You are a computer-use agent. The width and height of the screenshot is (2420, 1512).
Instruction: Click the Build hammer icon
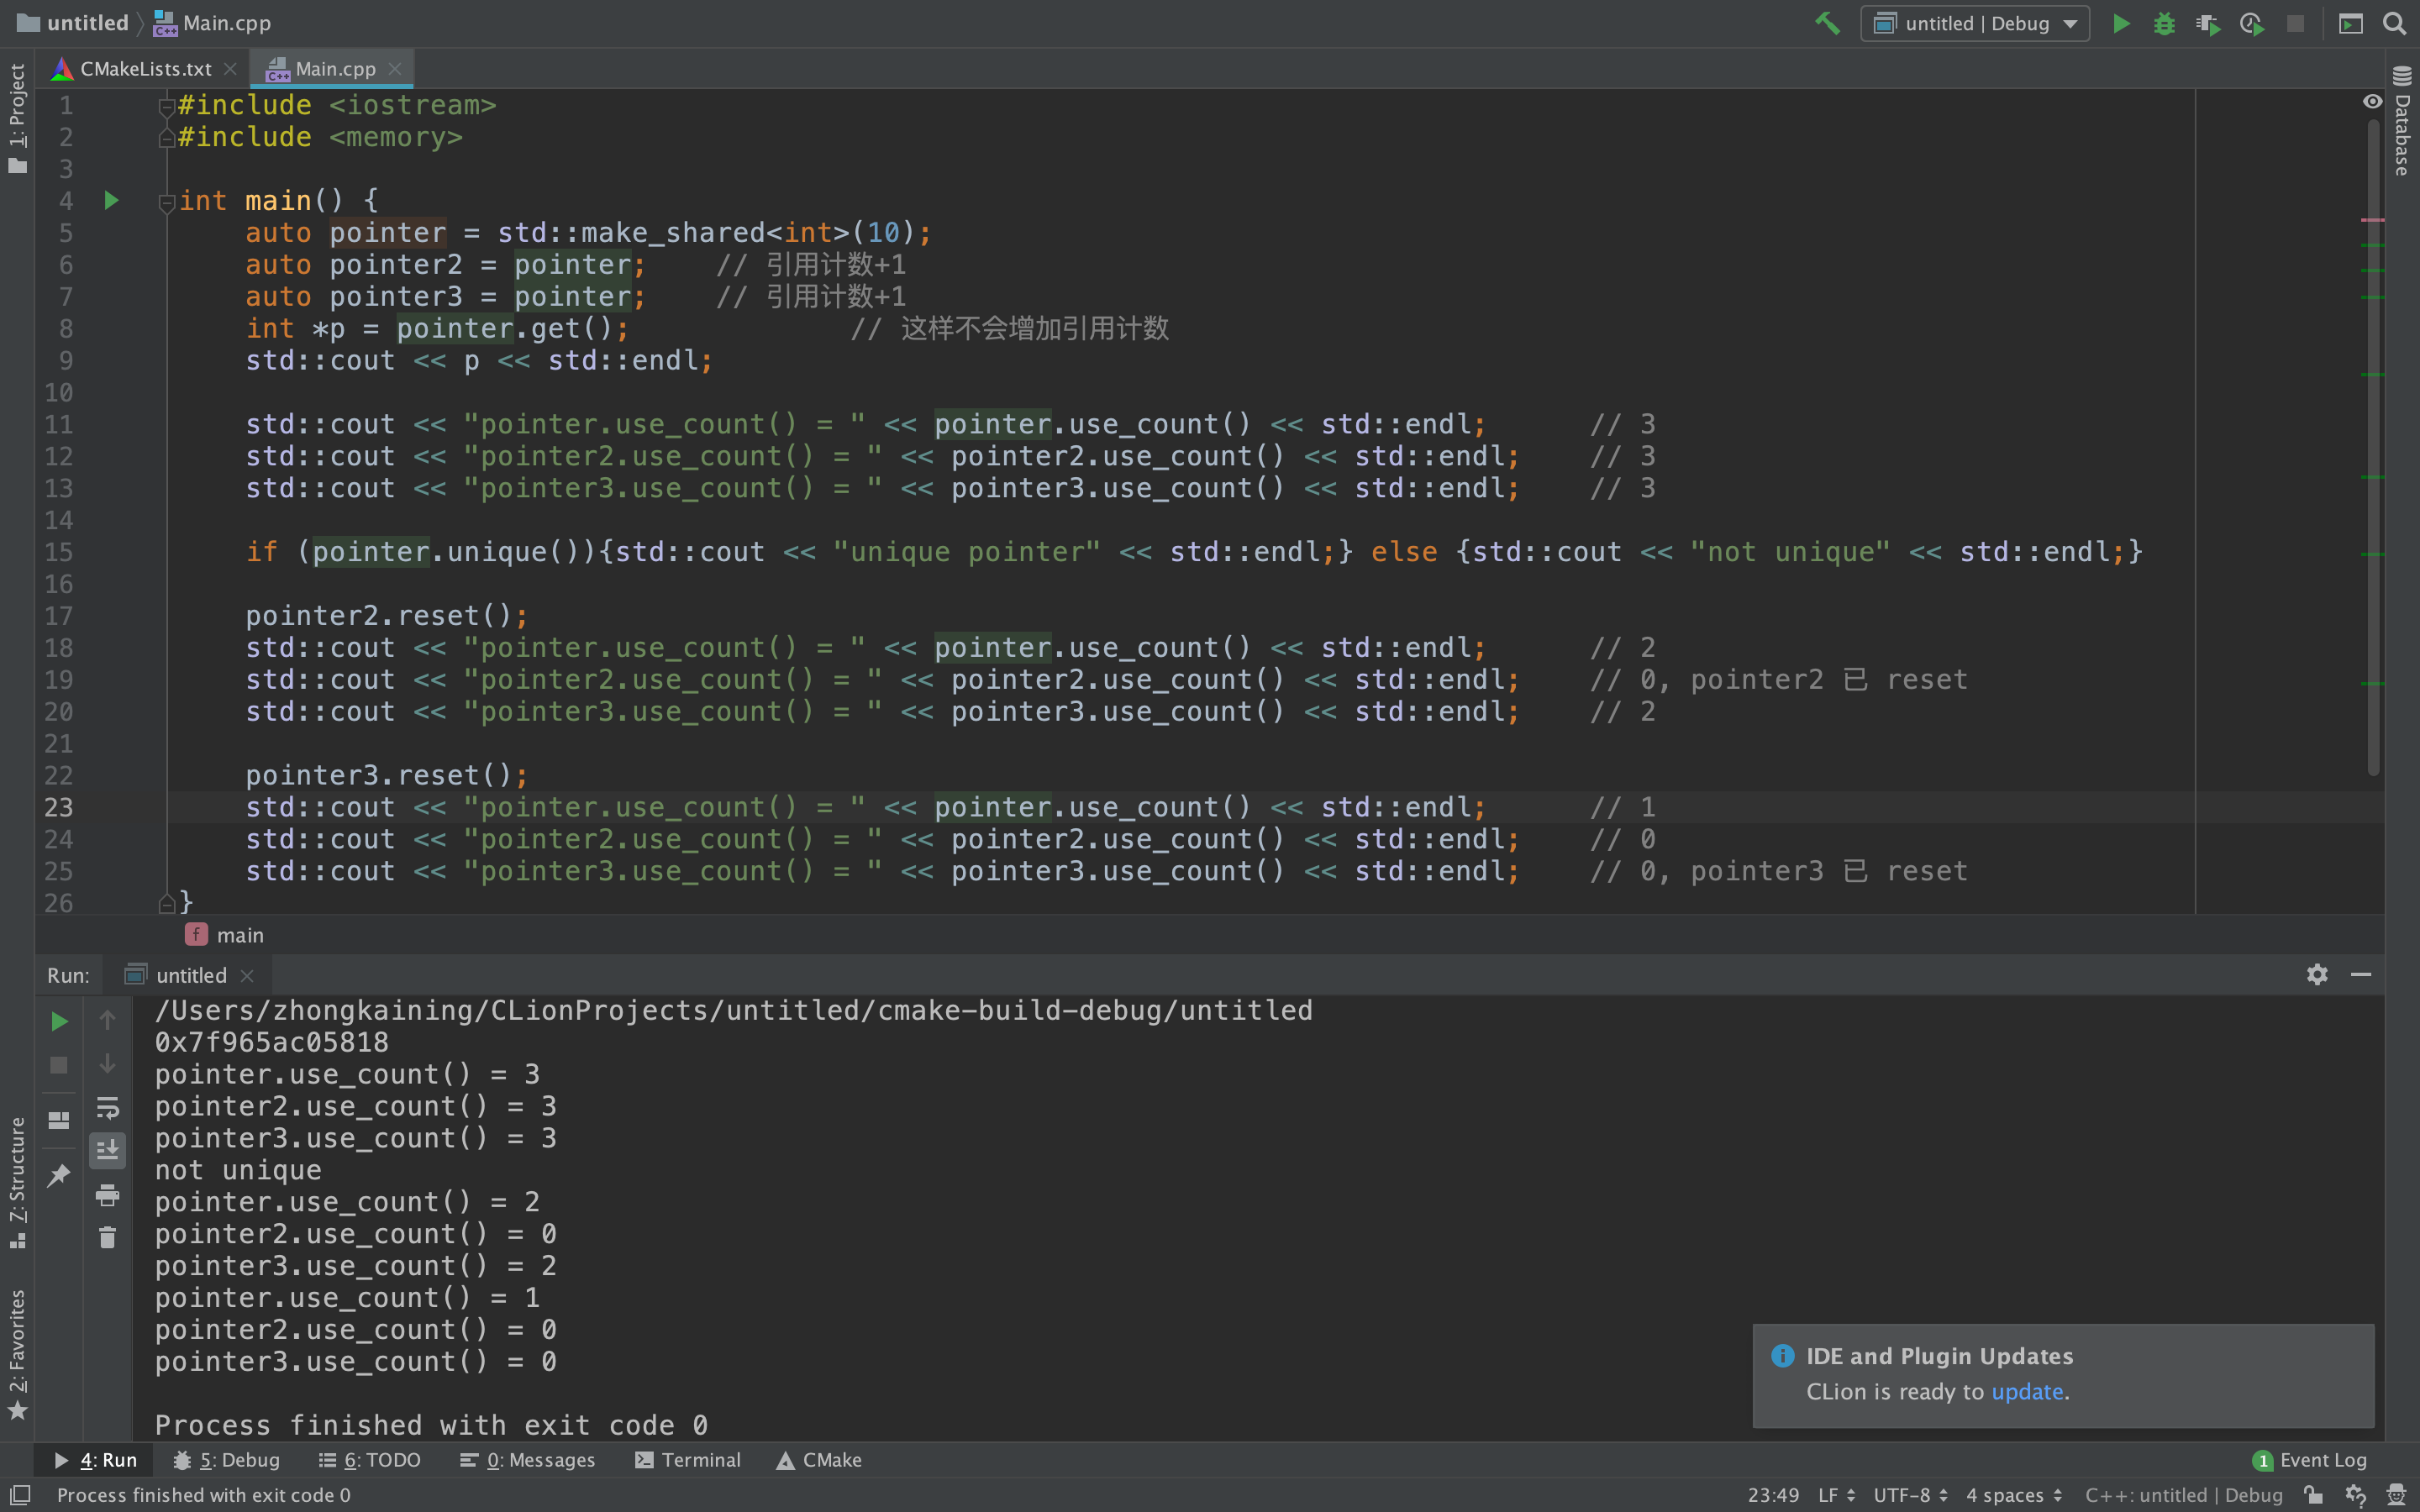point(1827,23)
